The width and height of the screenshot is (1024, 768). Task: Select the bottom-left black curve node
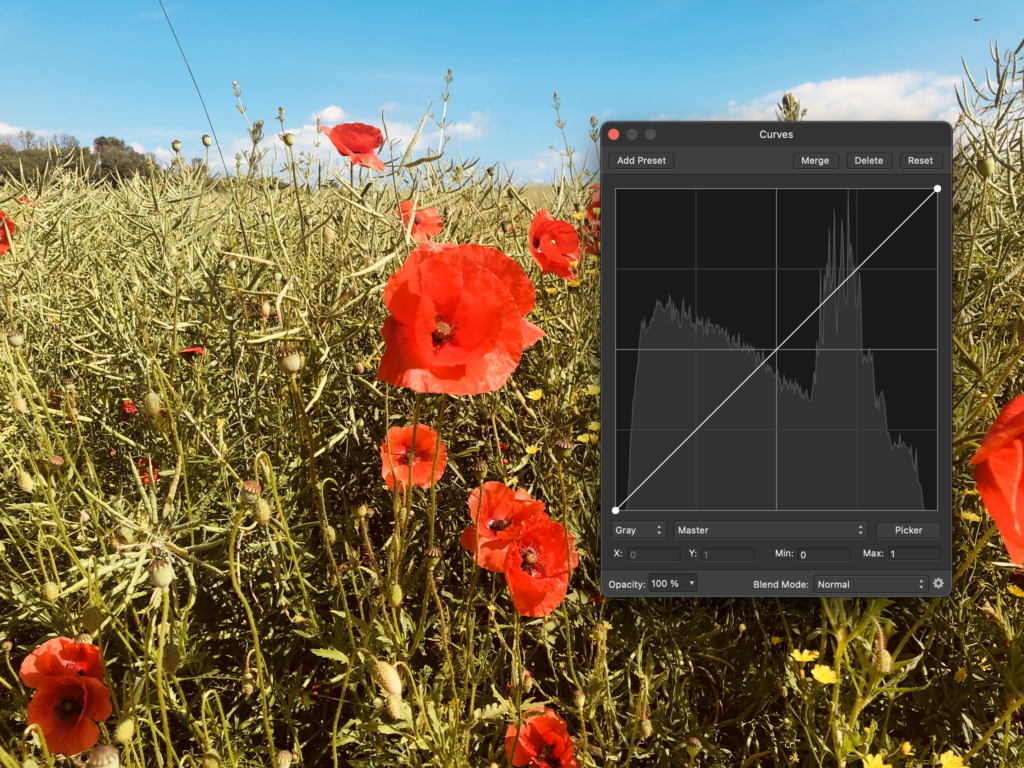(615, 510)
